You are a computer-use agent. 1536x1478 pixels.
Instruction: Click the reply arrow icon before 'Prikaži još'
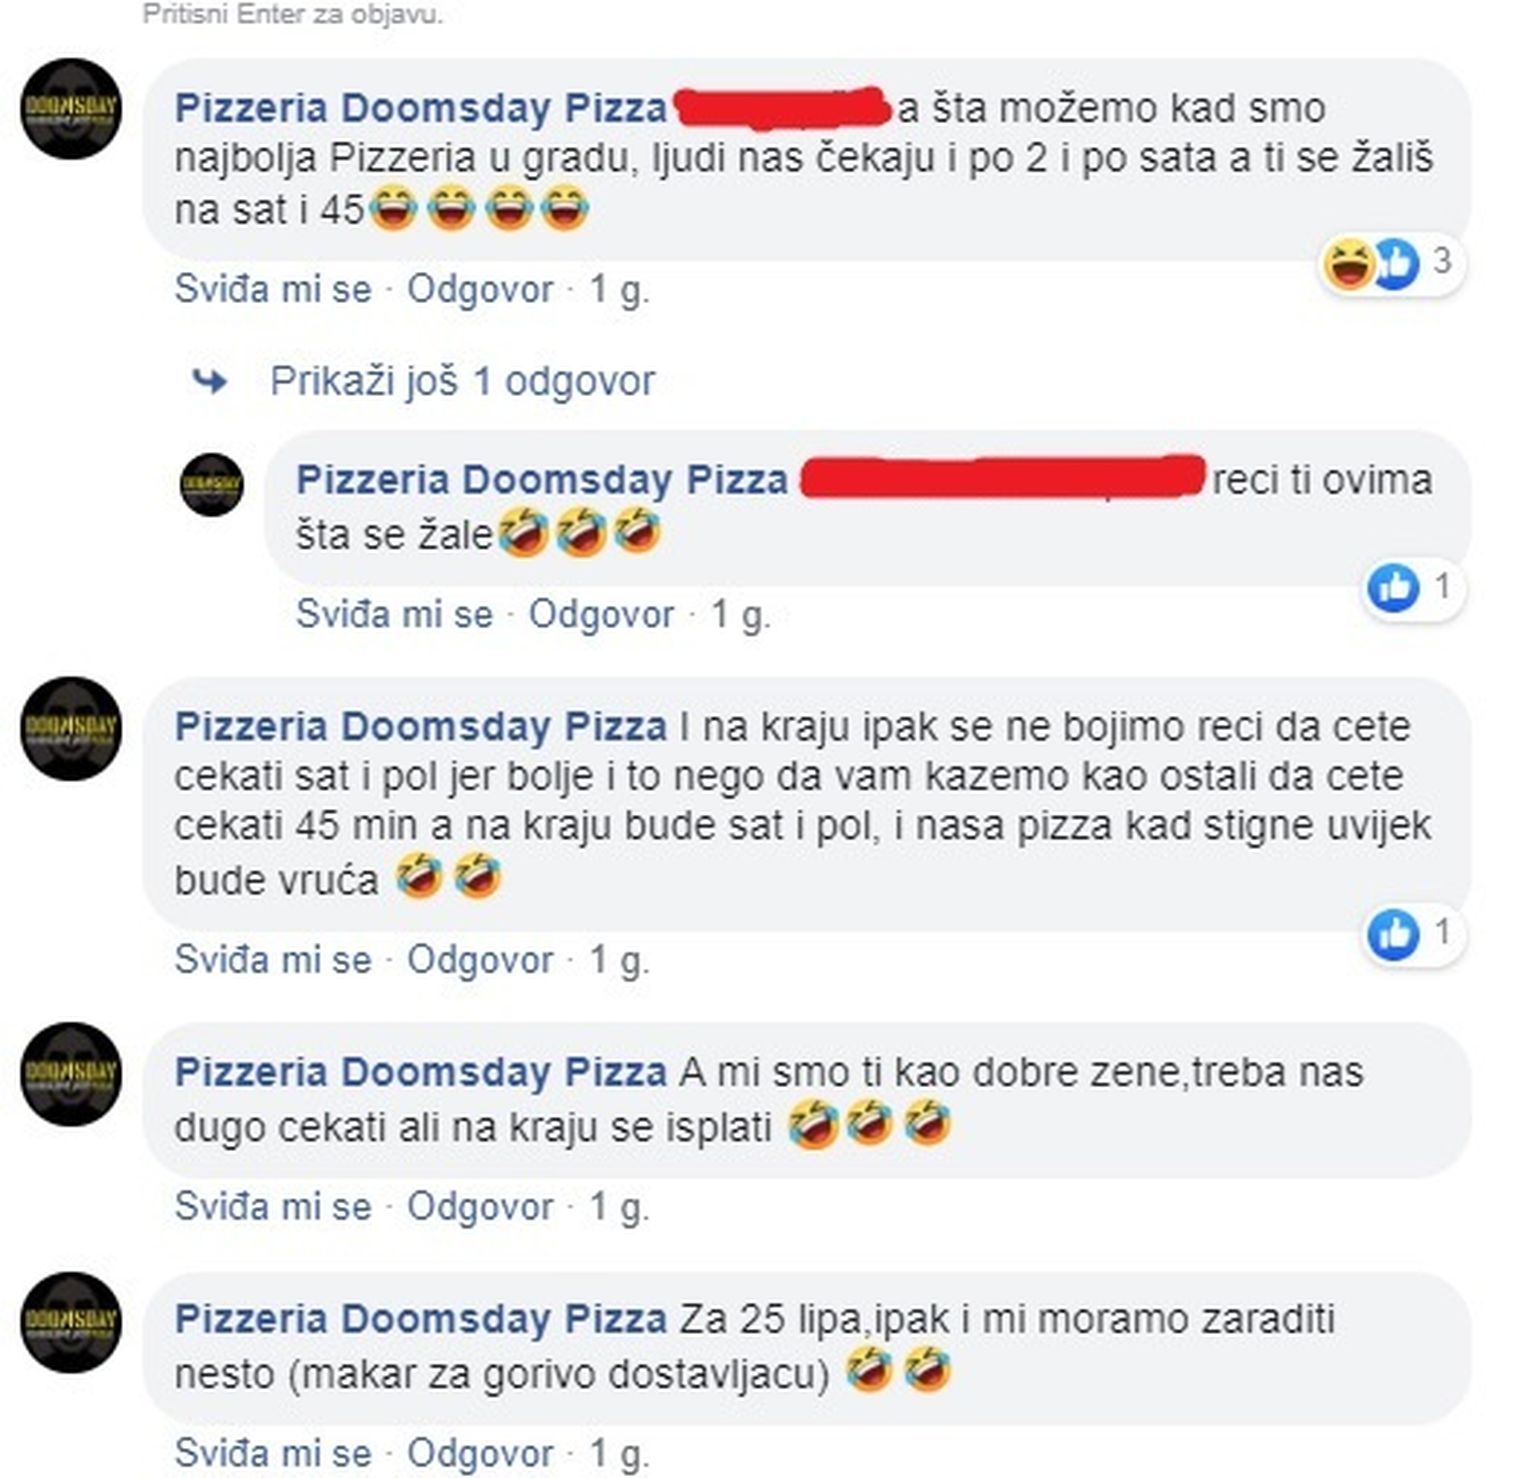pyautogui.click(x=209, y=381)
